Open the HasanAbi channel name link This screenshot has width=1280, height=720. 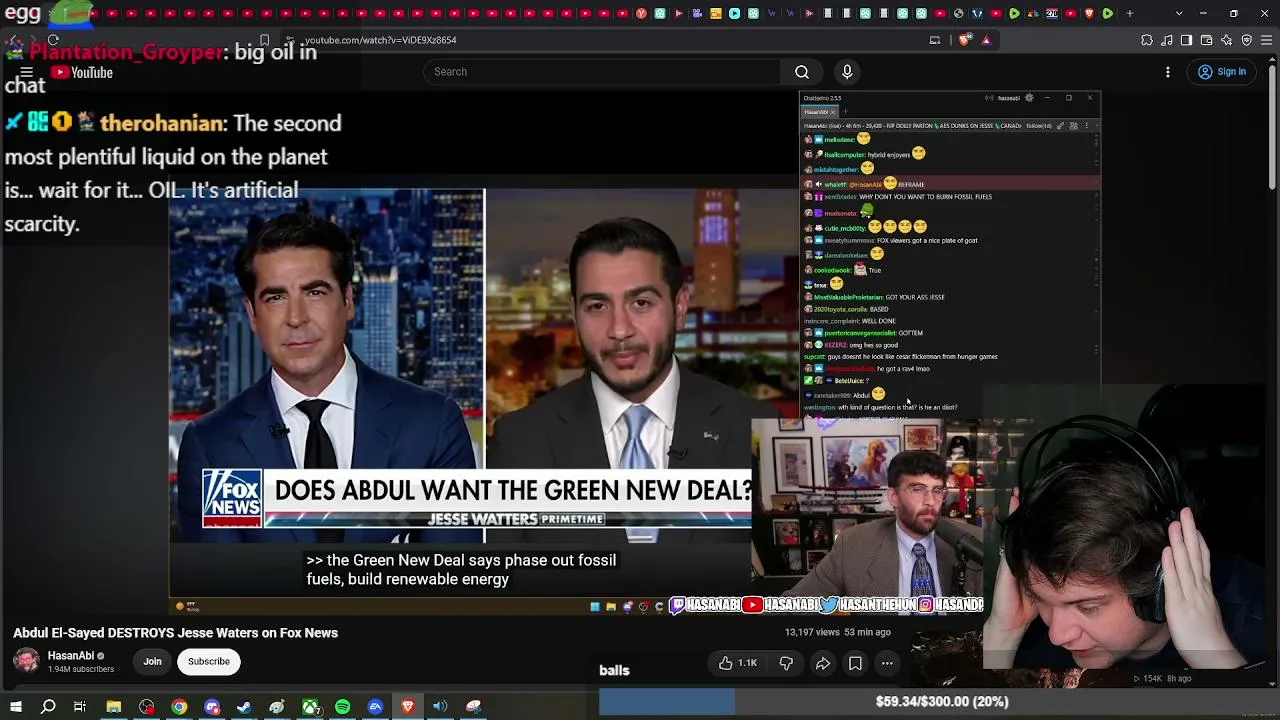tap(71, 656)
